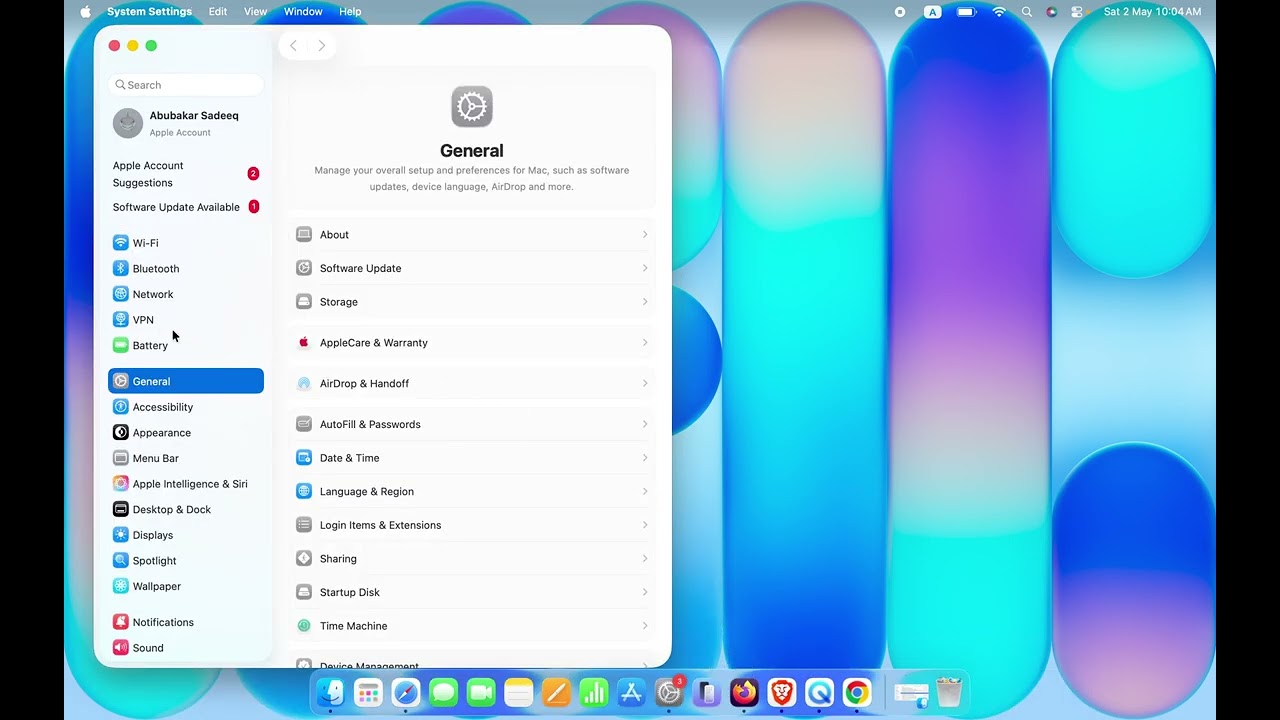Launch Google Chrome from the Dock
1280x720 pixels.
point(857,692)
